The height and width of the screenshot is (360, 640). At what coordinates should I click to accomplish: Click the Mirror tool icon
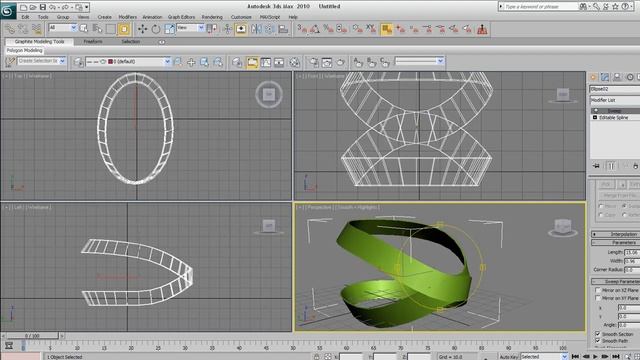(x=256, y=29)
